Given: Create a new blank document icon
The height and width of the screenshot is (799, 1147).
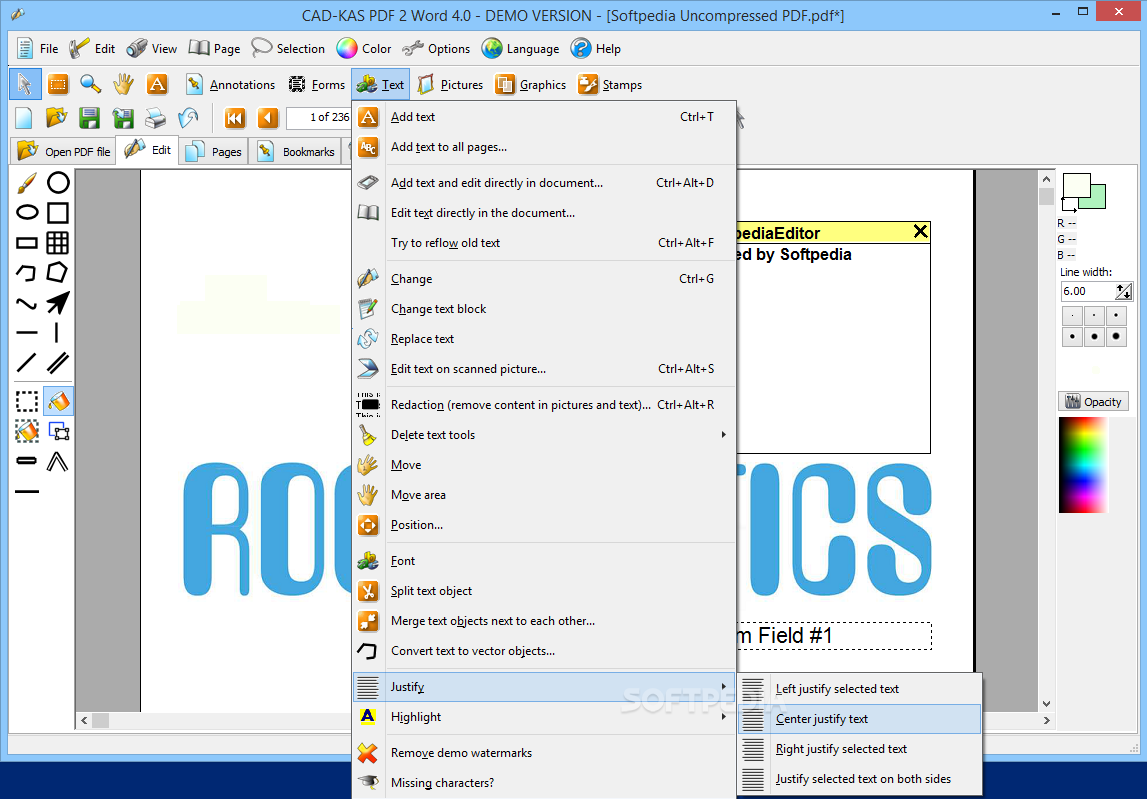Looking at the screenshot, I should point(24,118).
